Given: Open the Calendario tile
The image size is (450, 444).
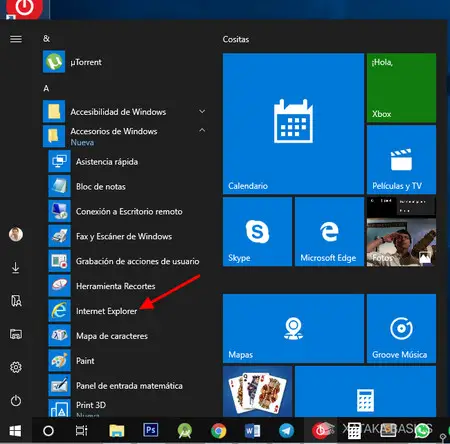Looking at the screenshot, I should coord(293,124).
